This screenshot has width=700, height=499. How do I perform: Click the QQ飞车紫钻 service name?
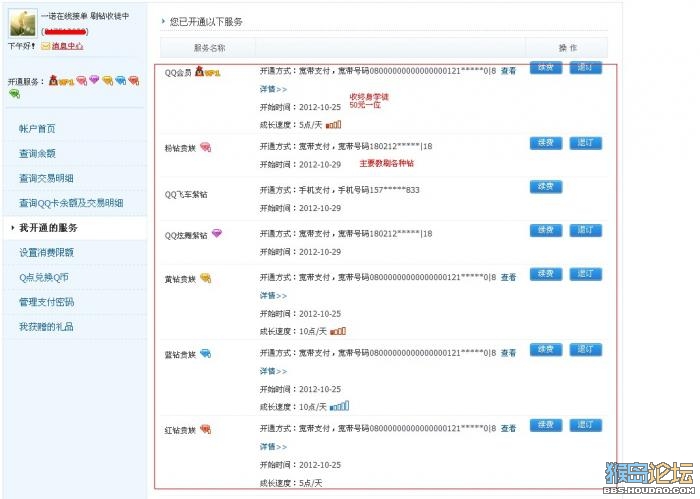click(186, 195)
